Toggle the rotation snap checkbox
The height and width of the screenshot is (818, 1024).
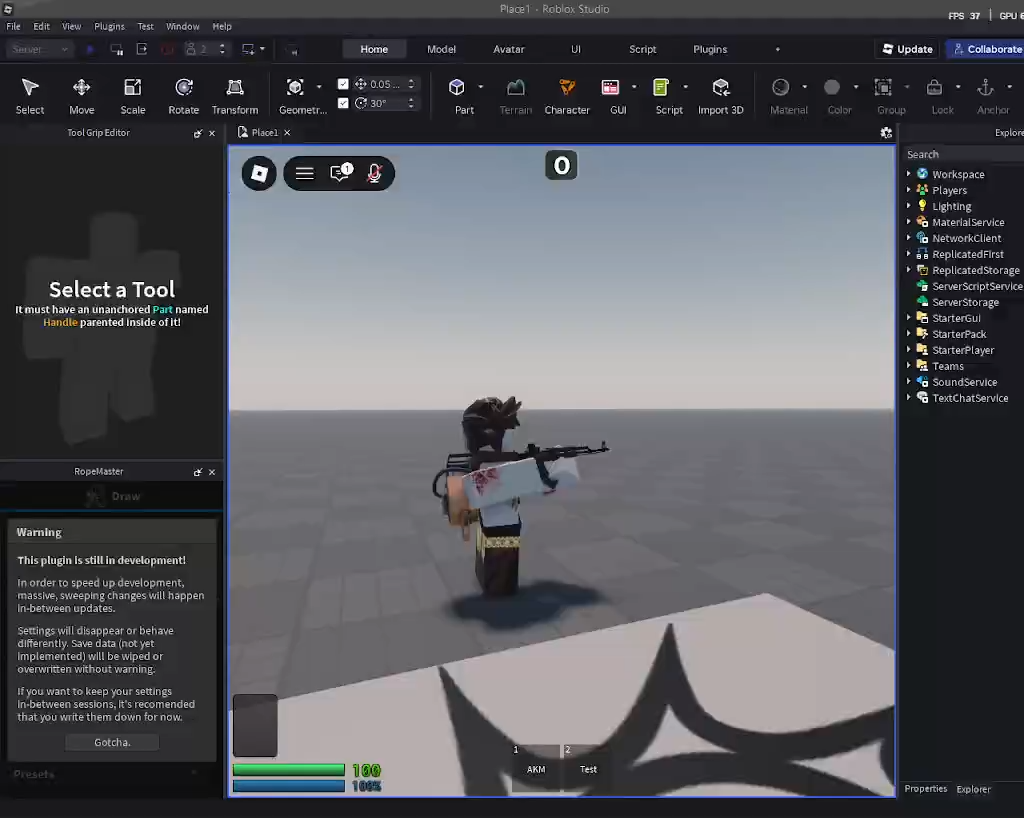343,103
